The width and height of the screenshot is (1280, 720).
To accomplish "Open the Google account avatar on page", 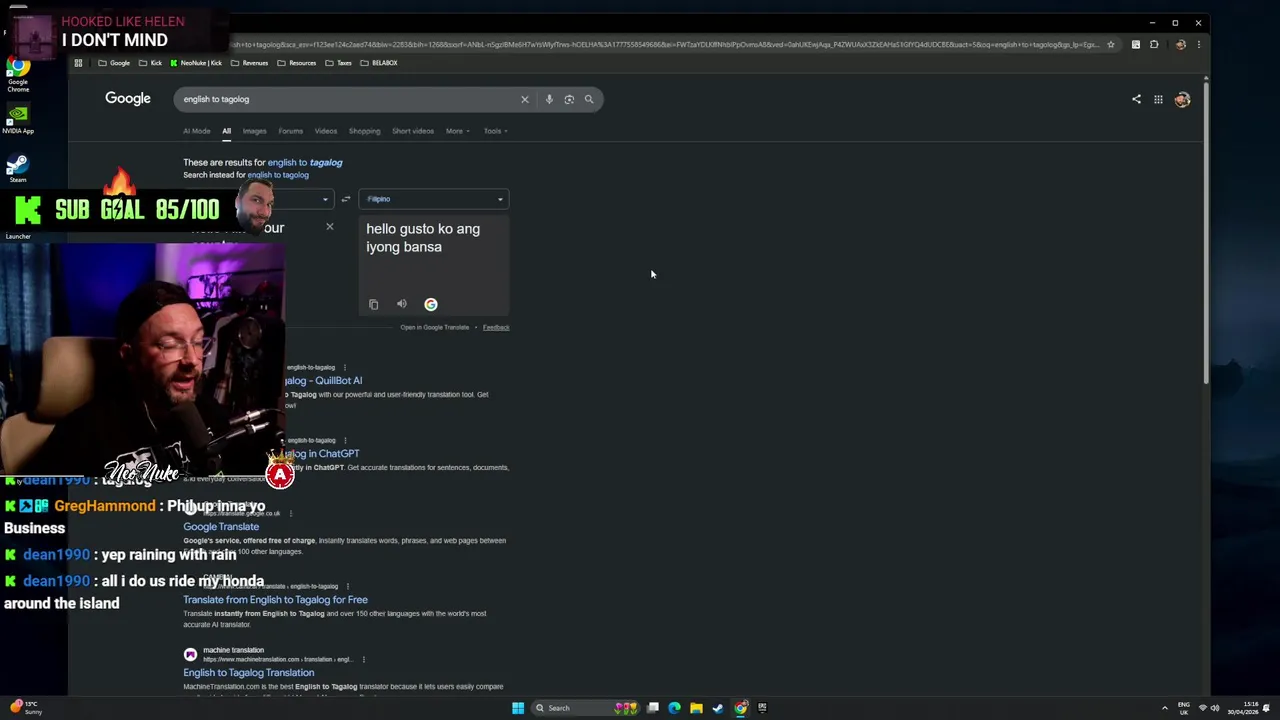I will click(1182, 99).
